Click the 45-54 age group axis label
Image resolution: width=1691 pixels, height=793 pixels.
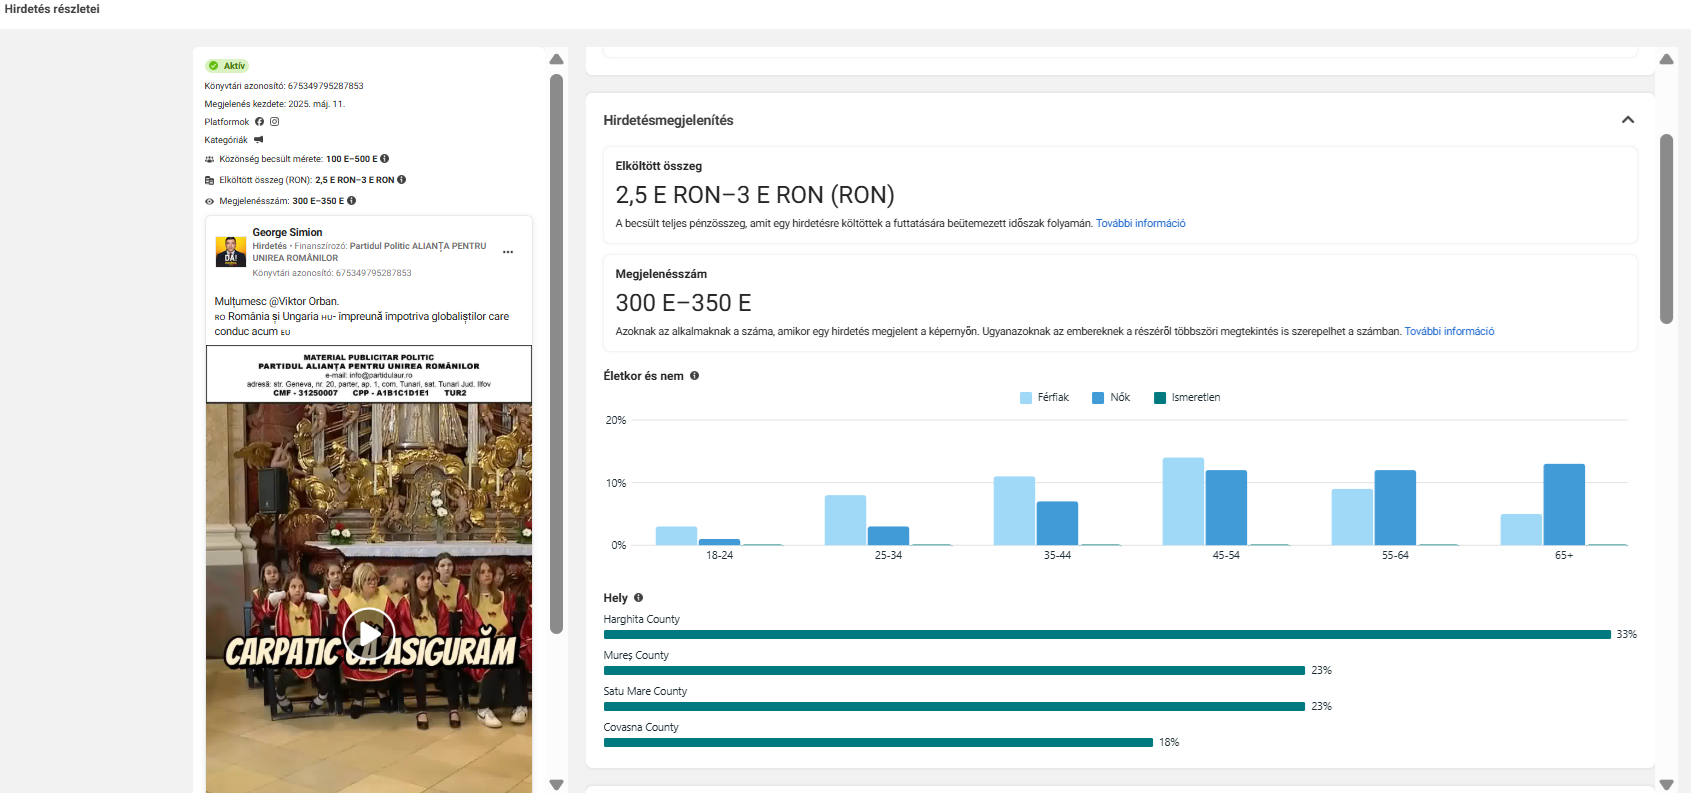(1226, 556)
